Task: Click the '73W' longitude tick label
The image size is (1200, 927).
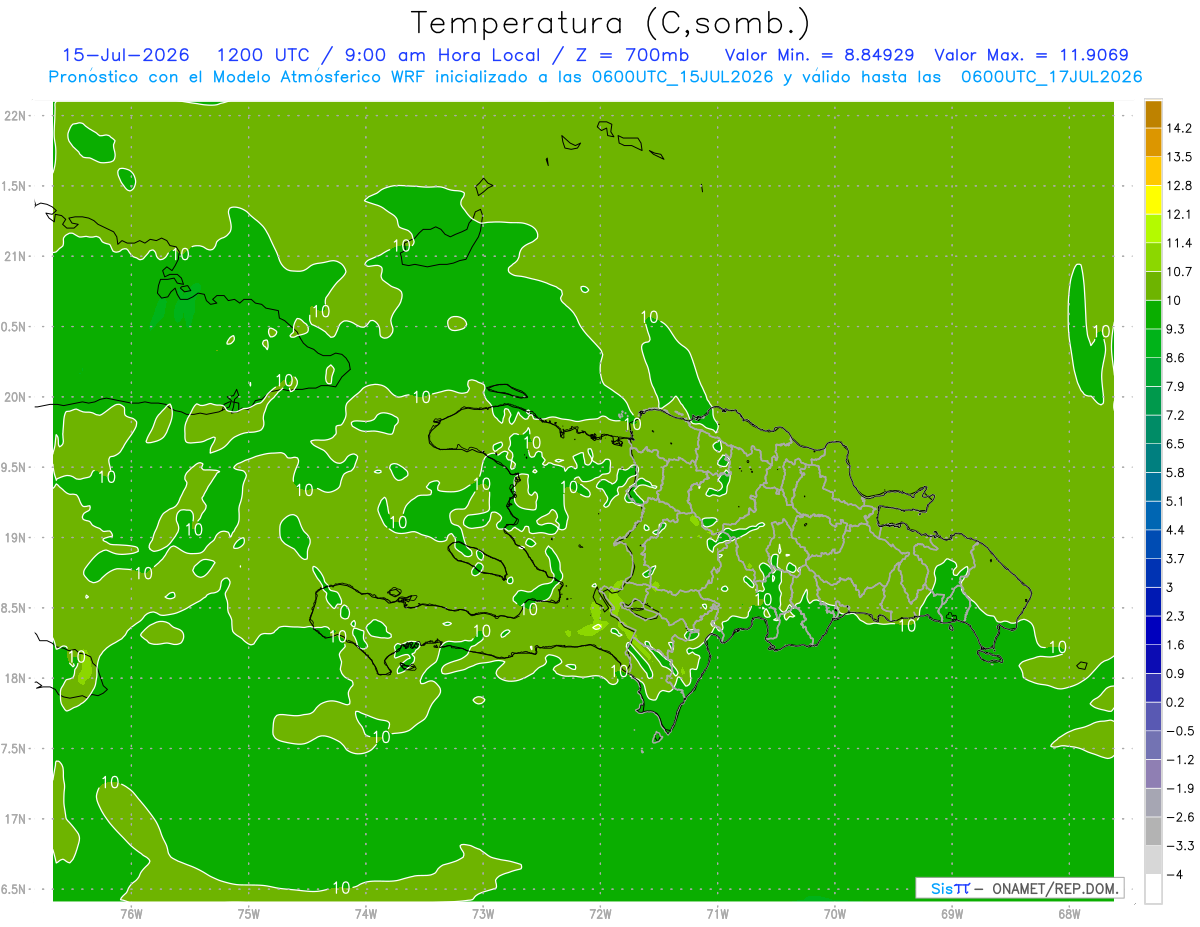Action: pyautogui.click(x=483, y=913)
